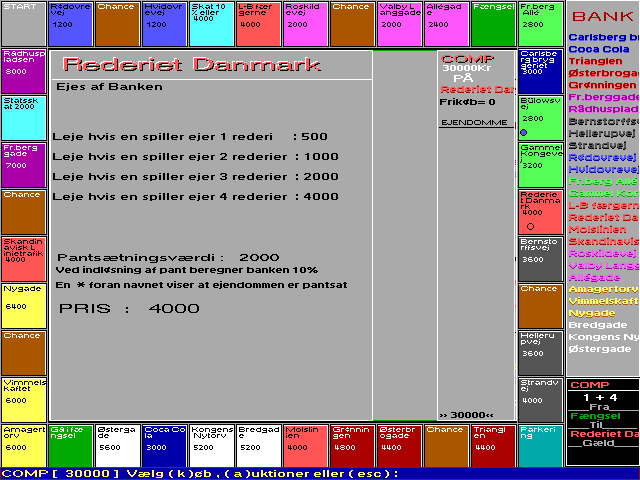This screenshot has height=480, width=640.
Task: Click the 'PRIS : 4000' price line
Action: coord(129,308)
